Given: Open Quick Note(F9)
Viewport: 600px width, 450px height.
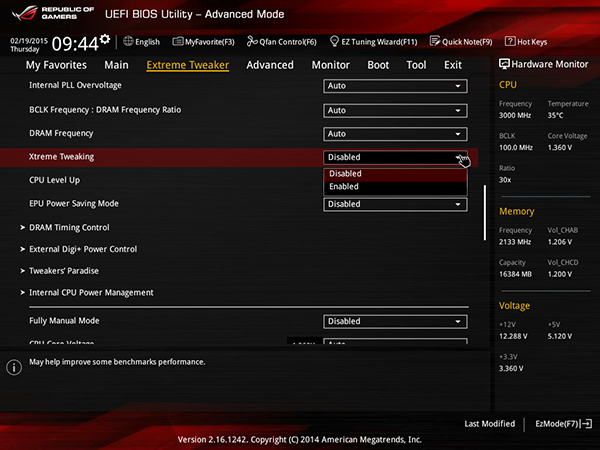Looking at the screenshot, I should (461, 41).
